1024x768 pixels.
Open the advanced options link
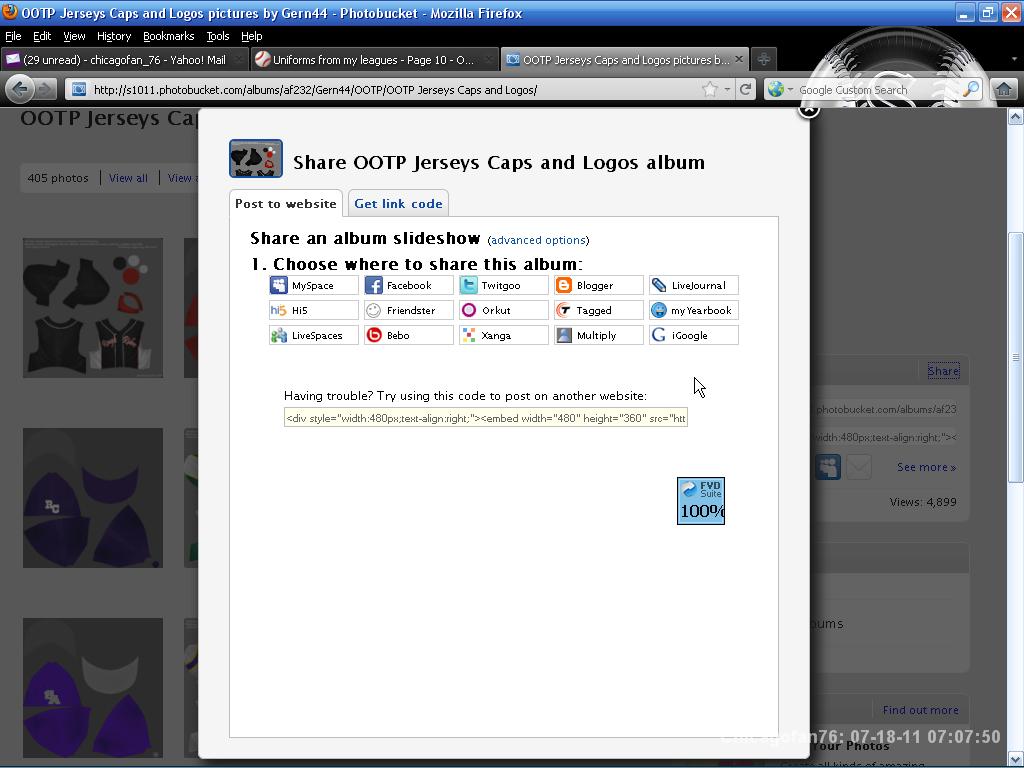(x=538, y=240)
